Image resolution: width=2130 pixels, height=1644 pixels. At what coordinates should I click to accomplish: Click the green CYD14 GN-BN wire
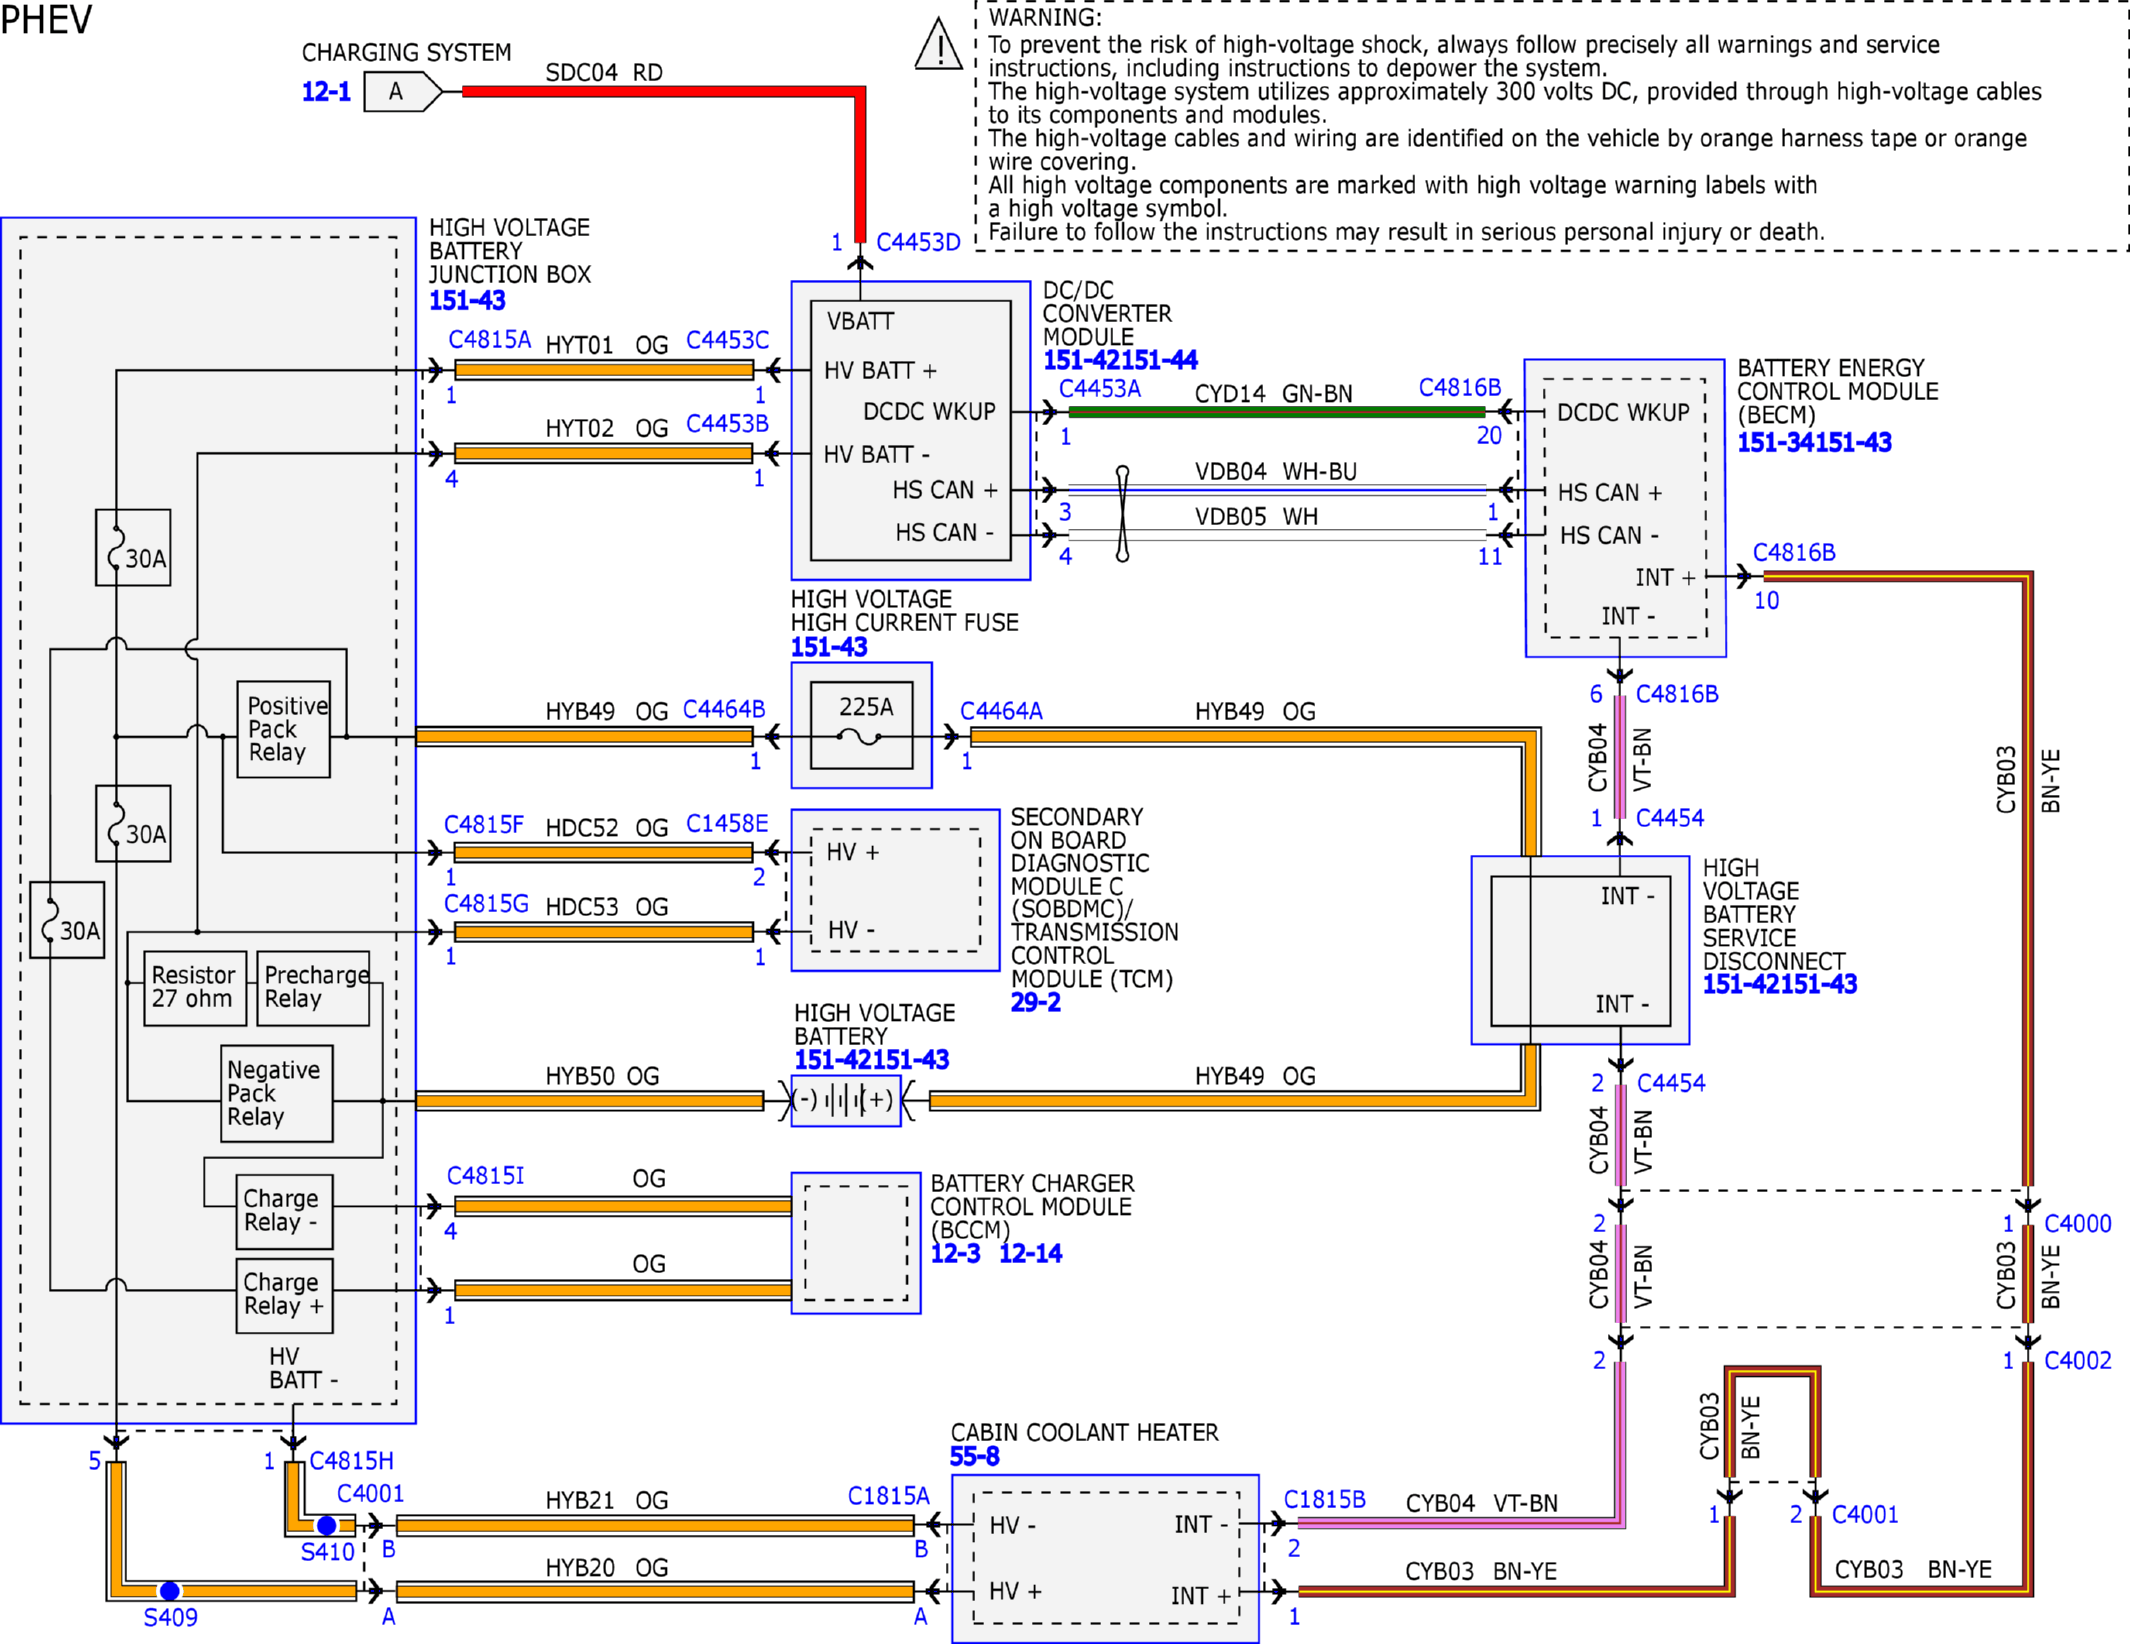click(1277, 411)
